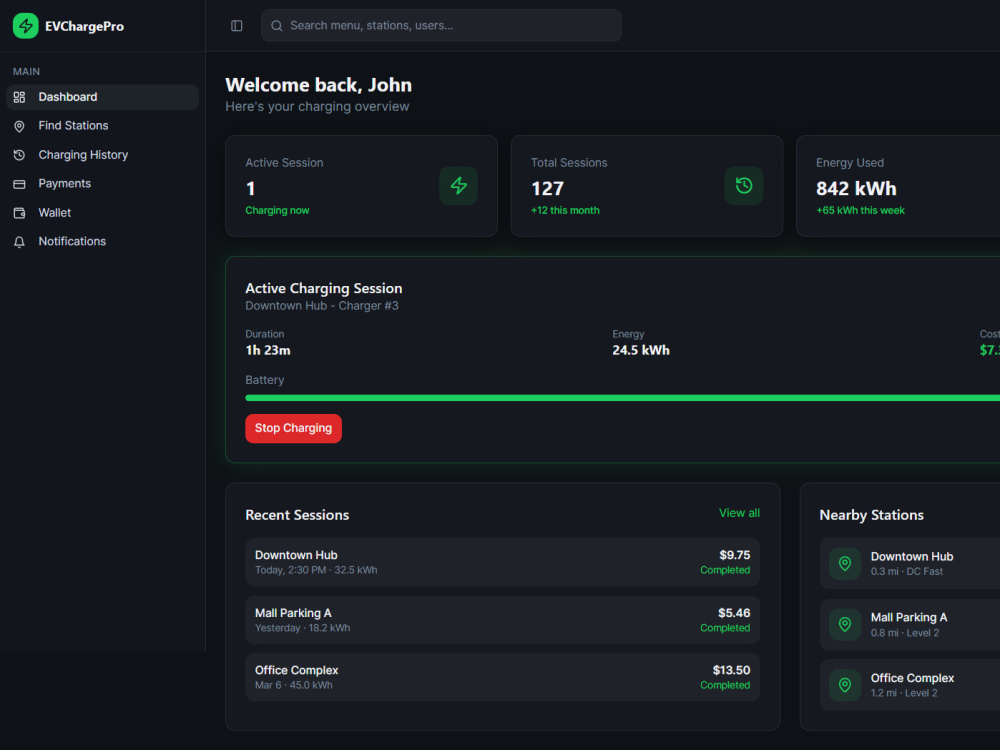Click the 1.2 mi · Level 2 station detail
Image resolution: width=1000 pixels, height=750 pixels.
pos(904,693)
